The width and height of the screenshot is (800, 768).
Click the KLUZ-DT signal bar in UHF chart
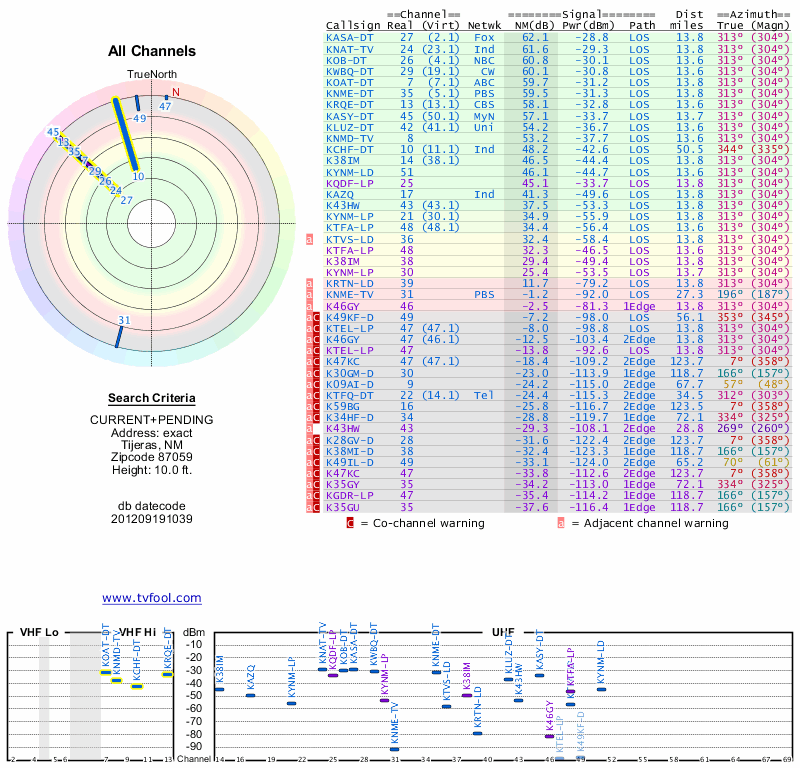(x=508, y=679)
